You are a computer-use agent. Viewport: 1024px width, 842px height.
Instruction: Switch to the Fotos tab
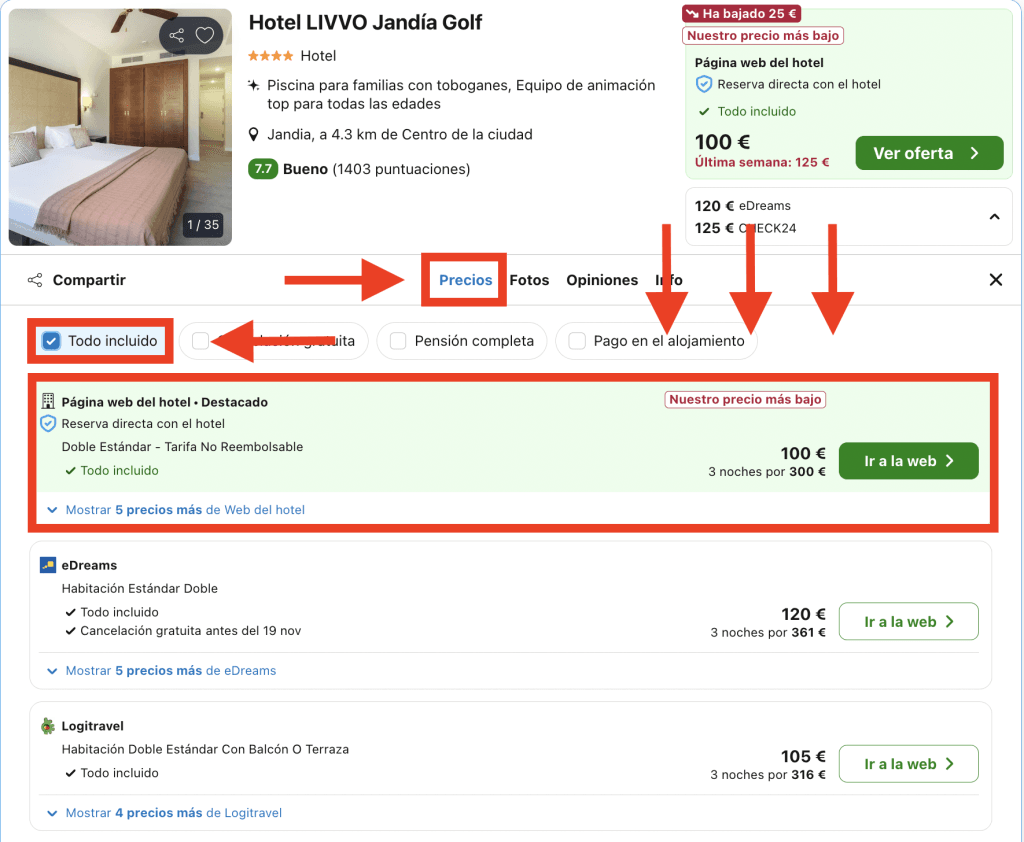pos(529,280)
